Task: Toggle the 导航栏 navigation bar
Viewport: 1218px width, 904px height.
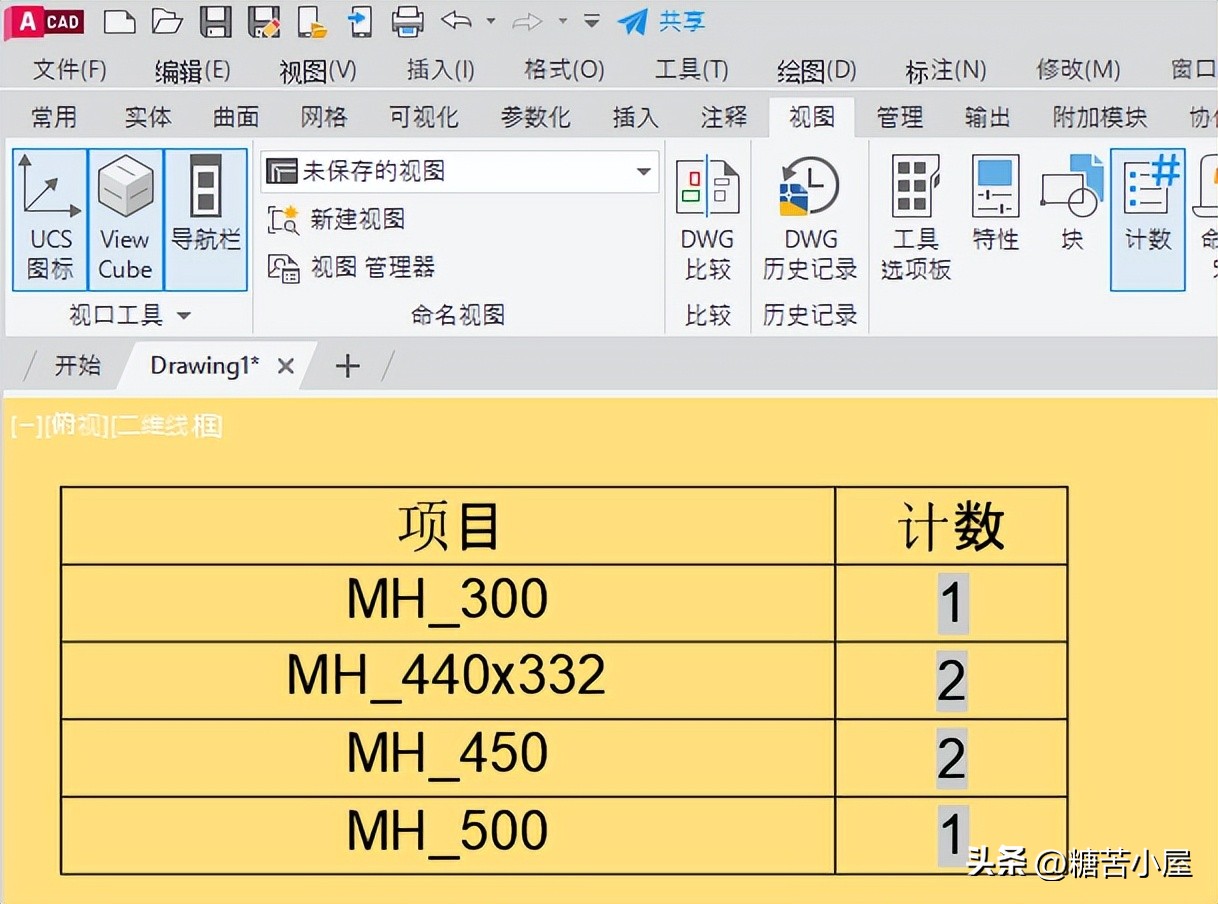Action: point(203,218)
